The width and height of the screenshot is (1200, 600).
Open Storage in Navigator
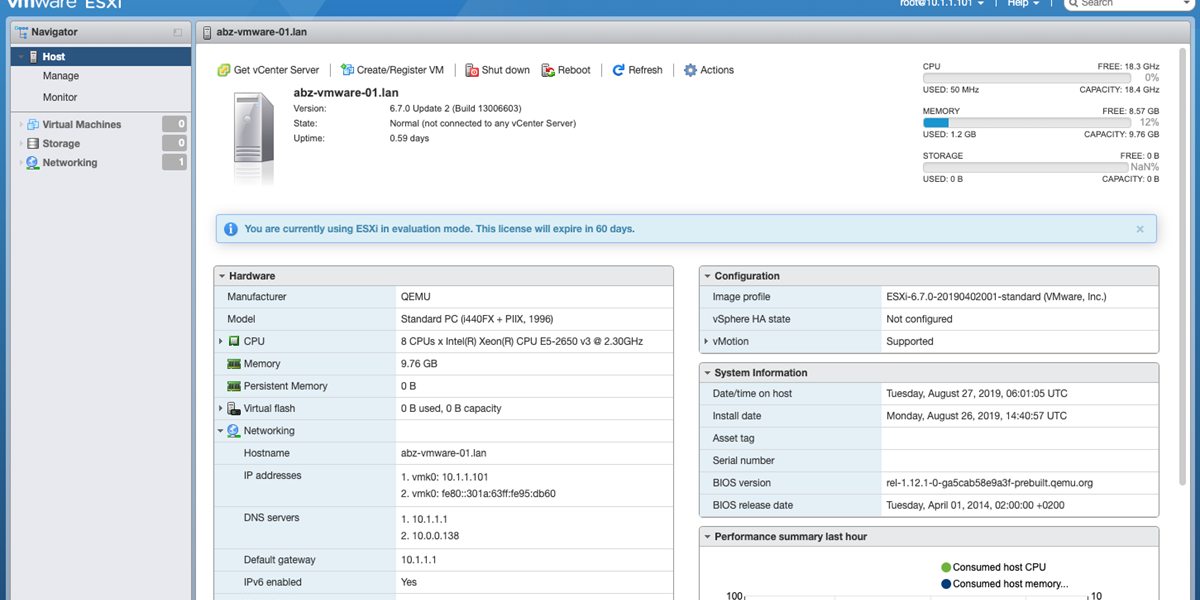pyautogui.click(x=61, y=144)
